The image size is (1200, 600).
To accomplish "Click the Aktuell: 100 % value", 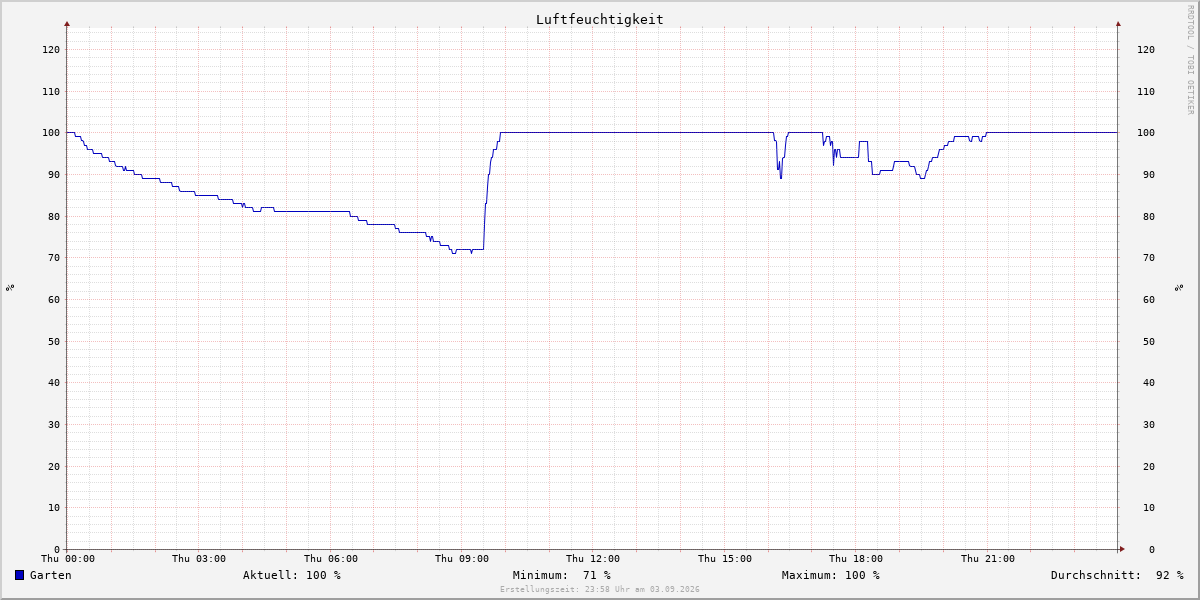I will pos(292,575).
